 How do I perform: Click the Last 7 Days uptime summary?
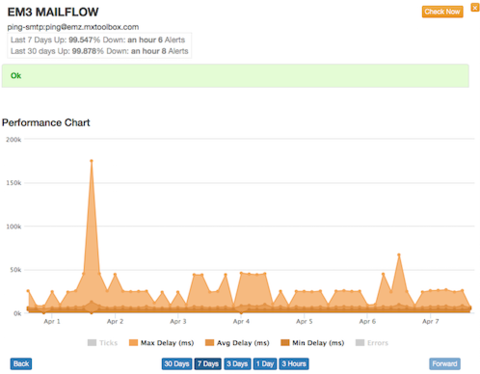click(98, 40)
